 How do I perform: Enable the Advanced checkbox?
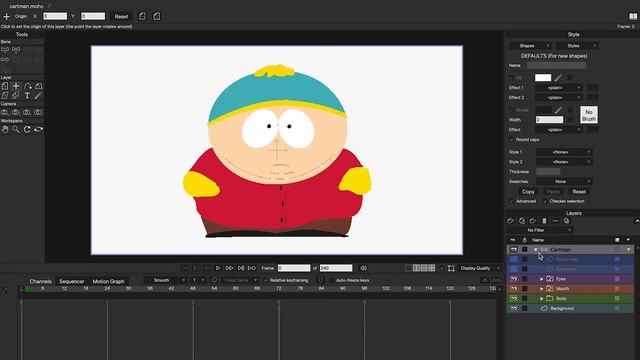(x=512, y=201)
